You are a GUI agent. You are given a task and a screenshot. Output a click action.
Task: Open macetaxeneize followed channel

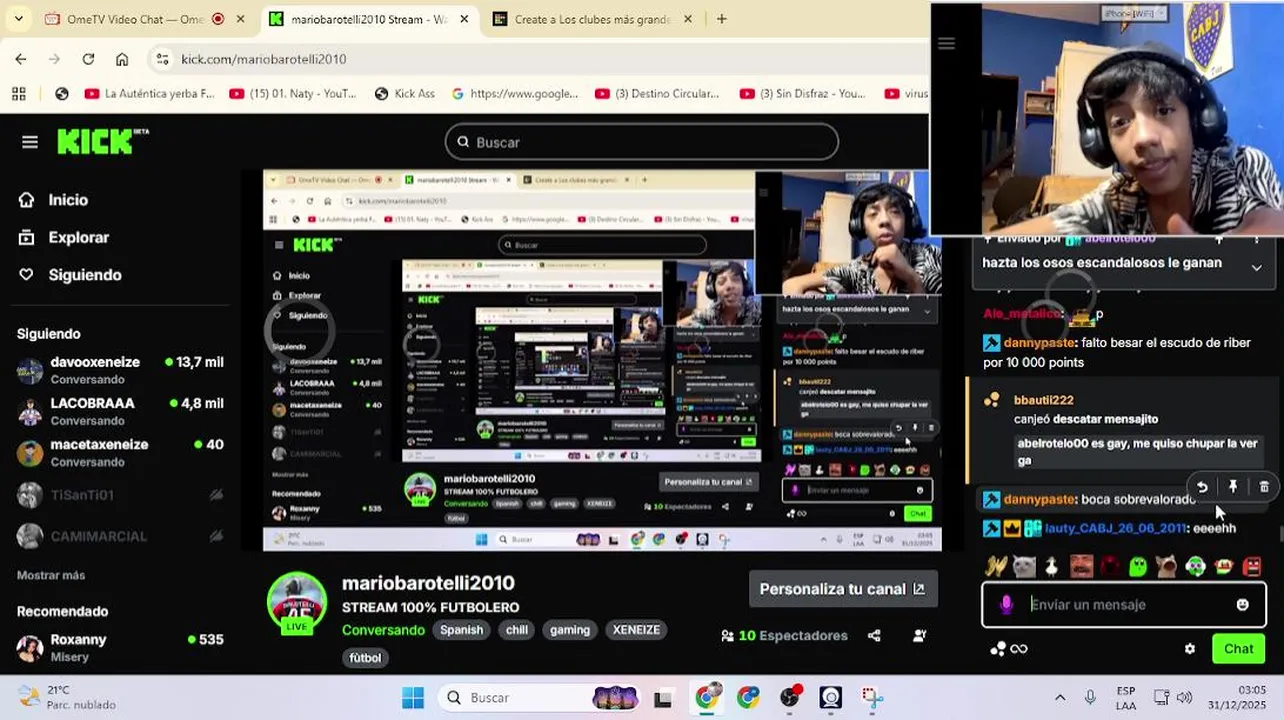point(120,452)
